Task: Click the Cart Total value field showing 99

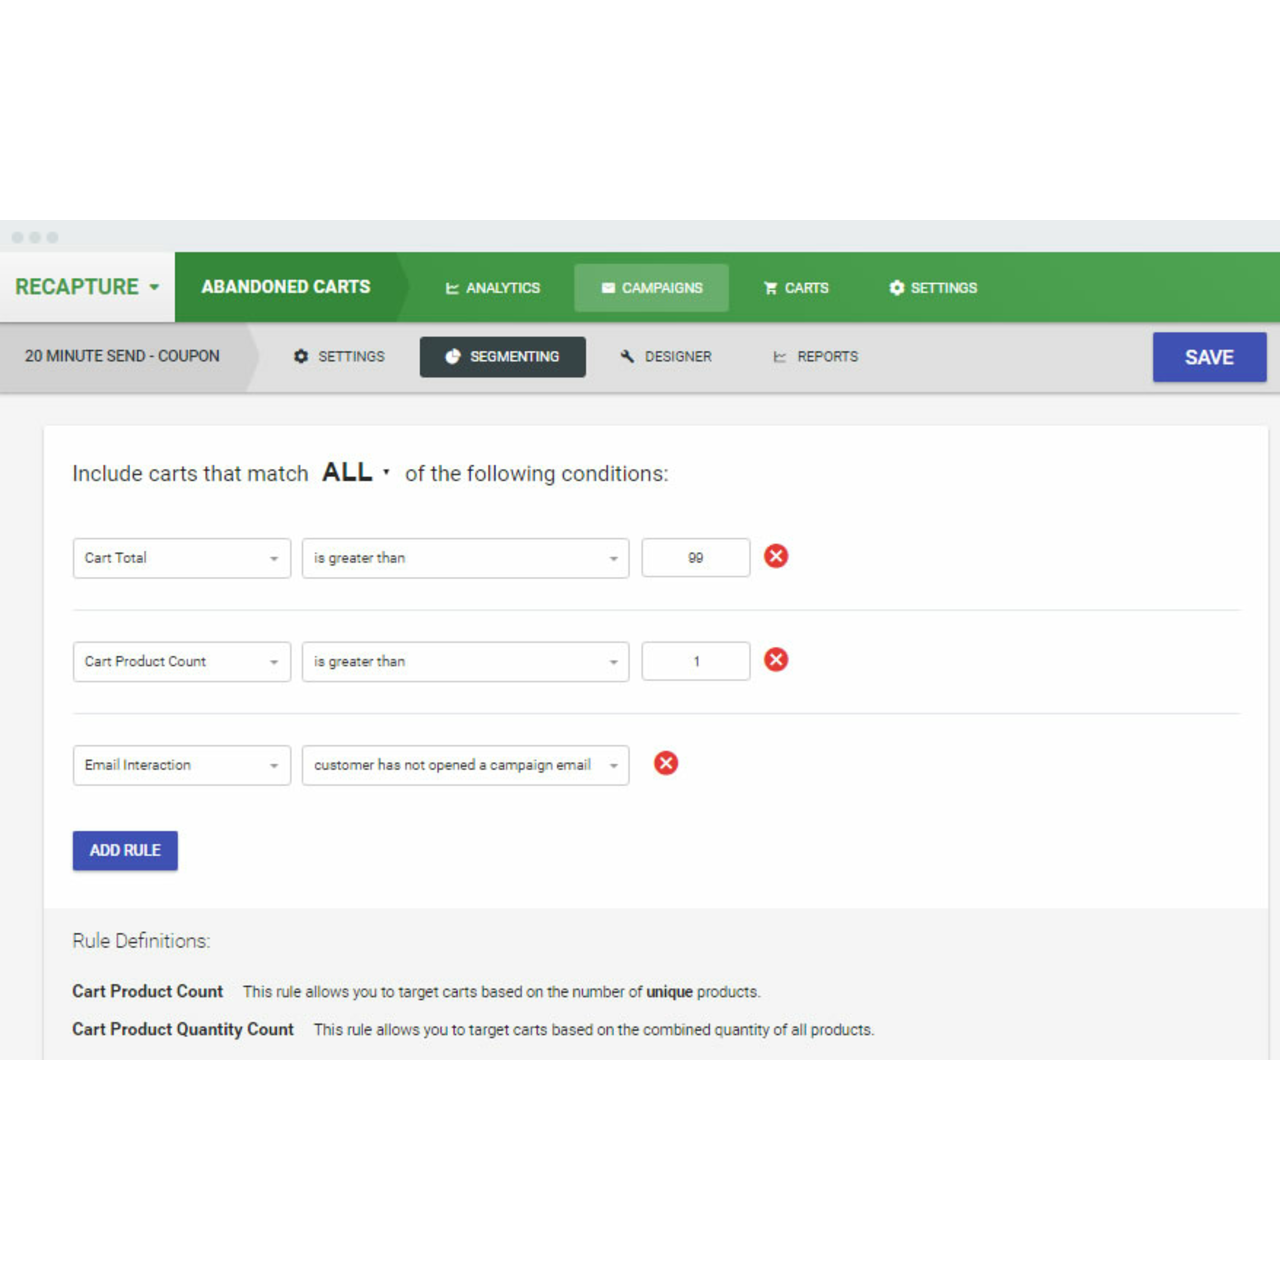Action: coord(695,557)
